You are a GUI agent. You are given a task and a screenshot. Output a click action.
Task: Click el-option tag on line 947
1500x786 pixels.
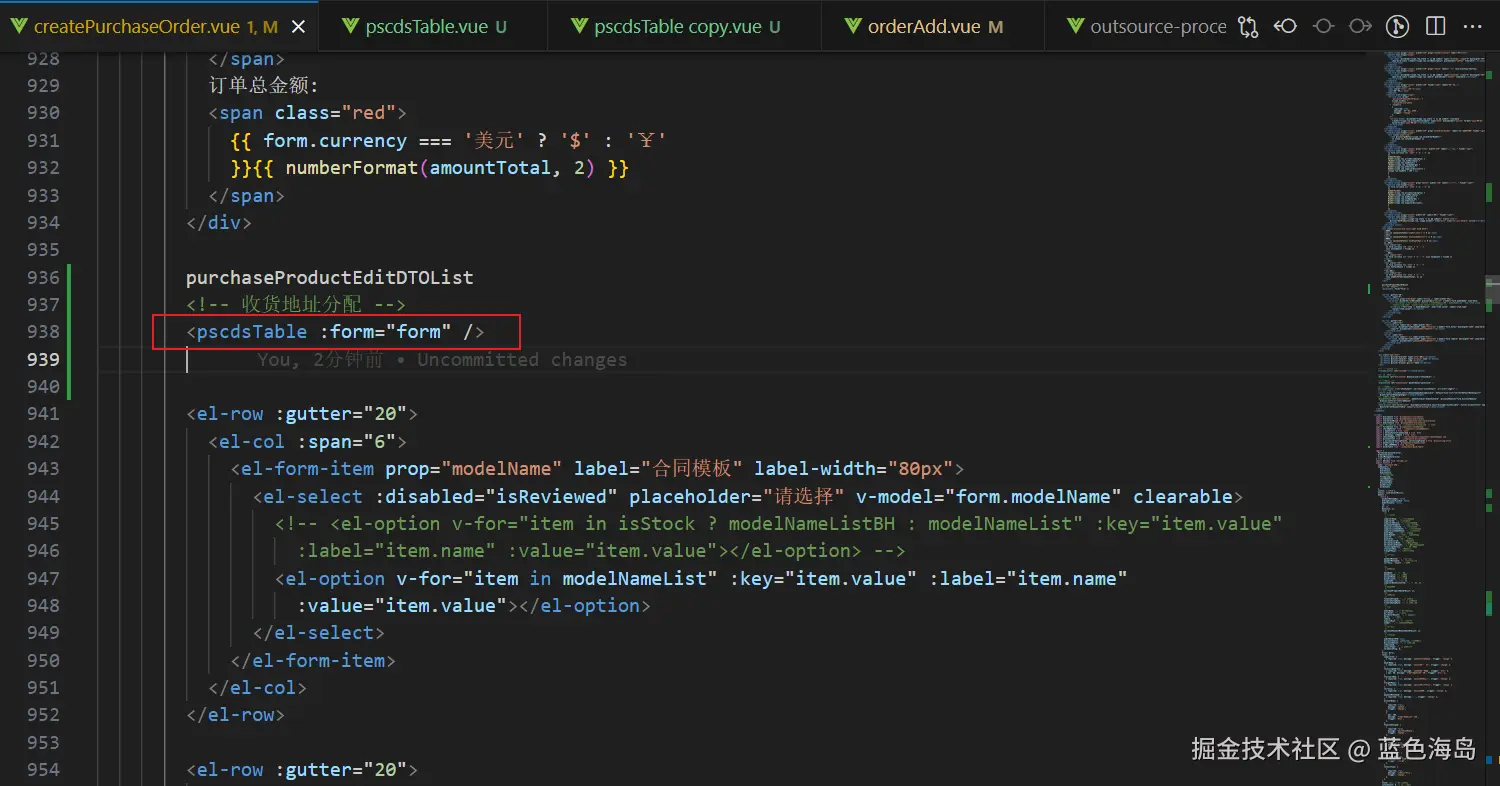click(335, 578)
